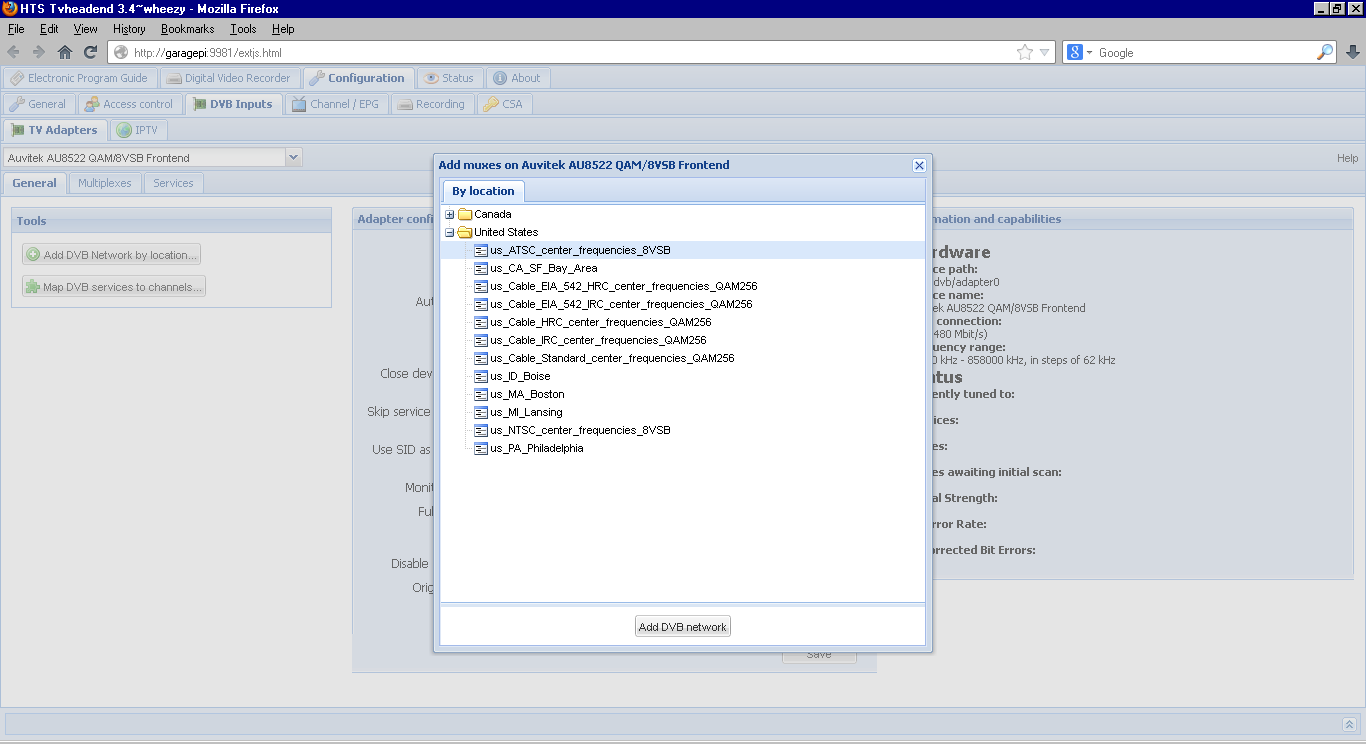Click the back navigation arrow
This screenshot has width=1366, height=744.
pyautogui.click(x=12, y=52)
